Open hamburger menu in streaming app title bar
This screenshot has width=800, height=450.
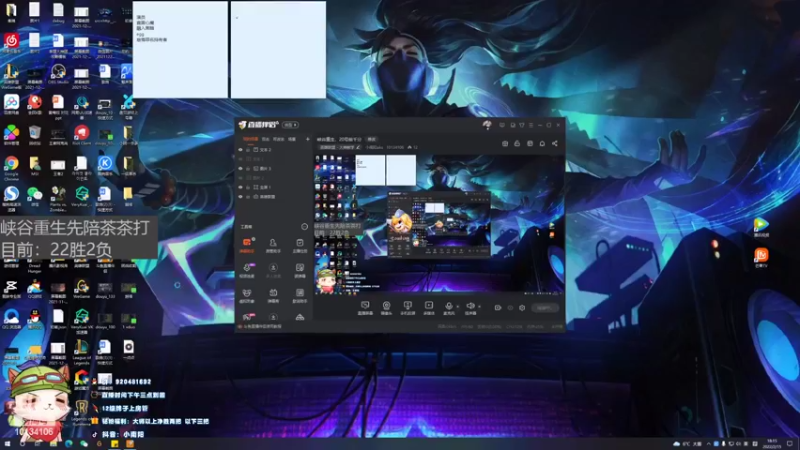point(531,125)
